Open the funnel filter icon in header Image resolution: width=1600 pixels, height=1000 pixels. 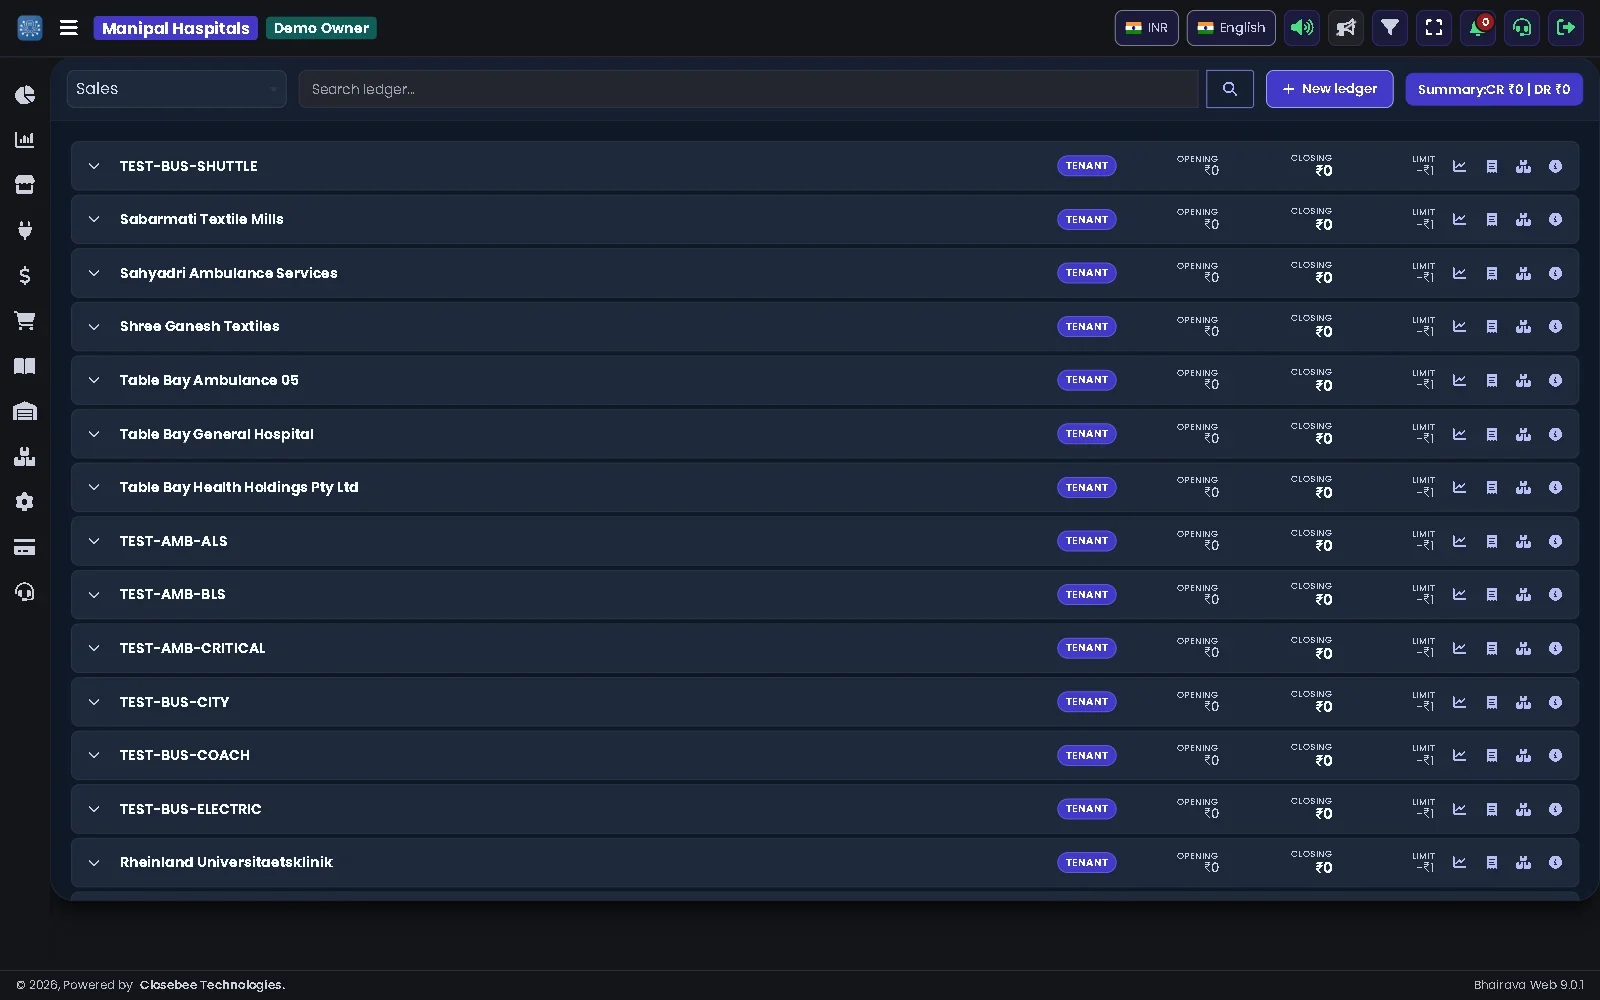tap(1390, 28)
